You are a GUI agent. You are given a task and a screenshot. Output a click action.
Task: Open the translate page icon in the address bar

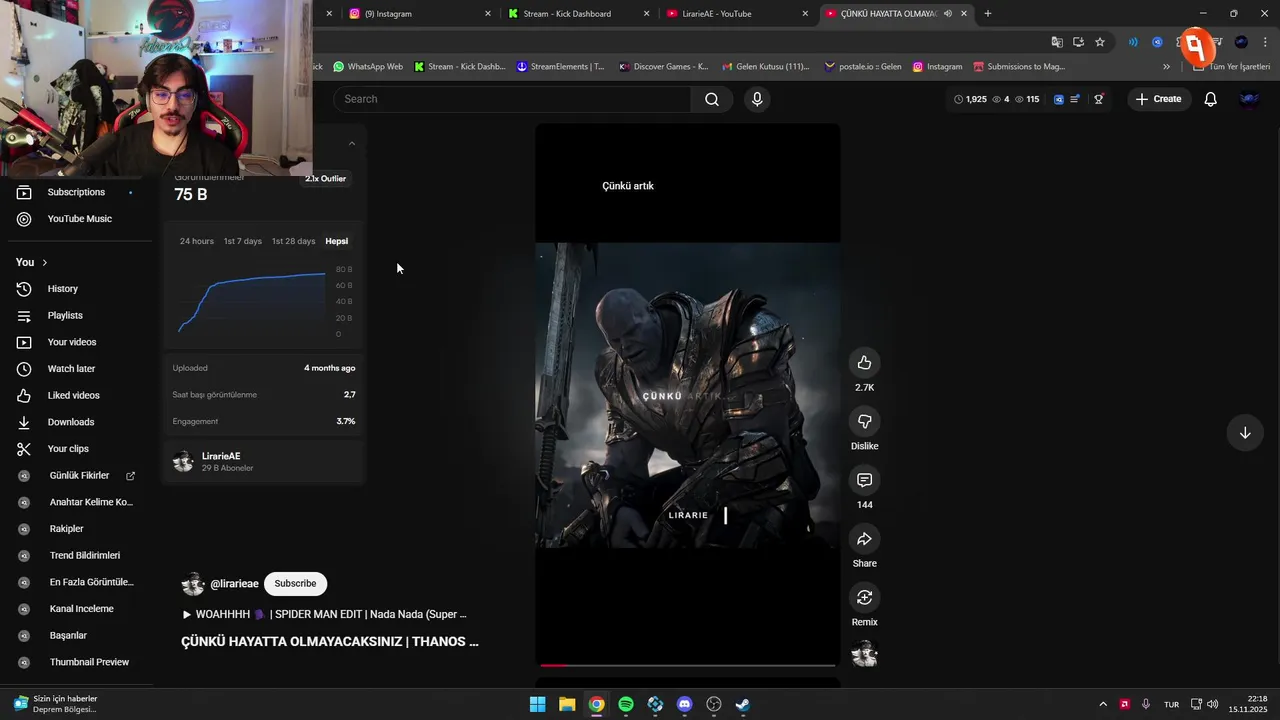[1057, 42]
